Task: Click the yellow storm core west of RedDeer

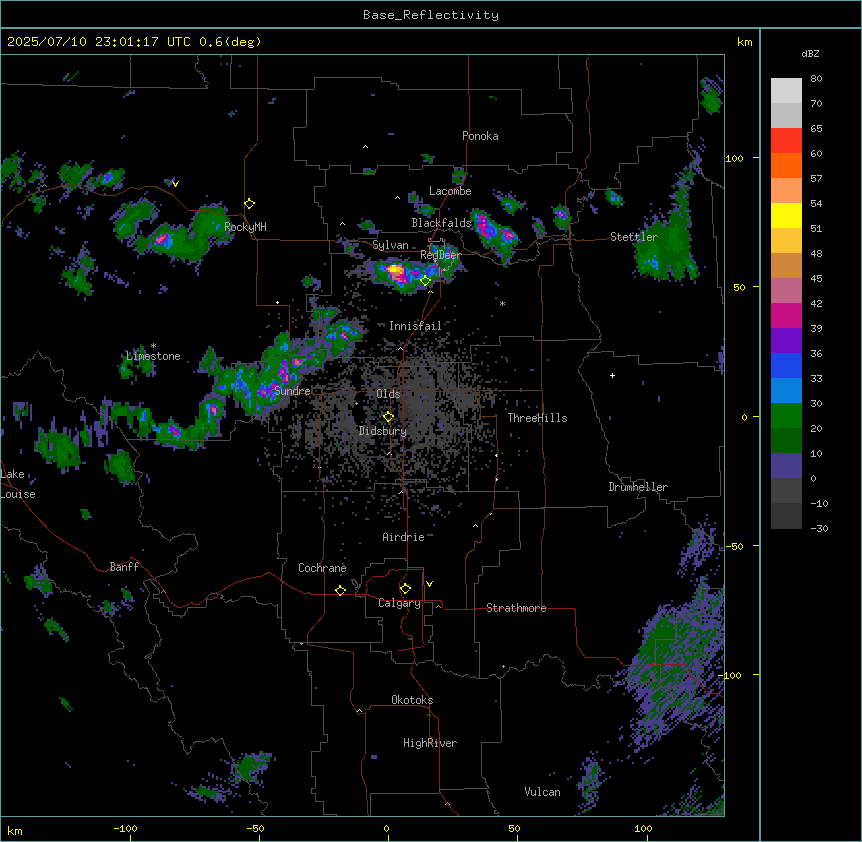Action: coord(395,270)
